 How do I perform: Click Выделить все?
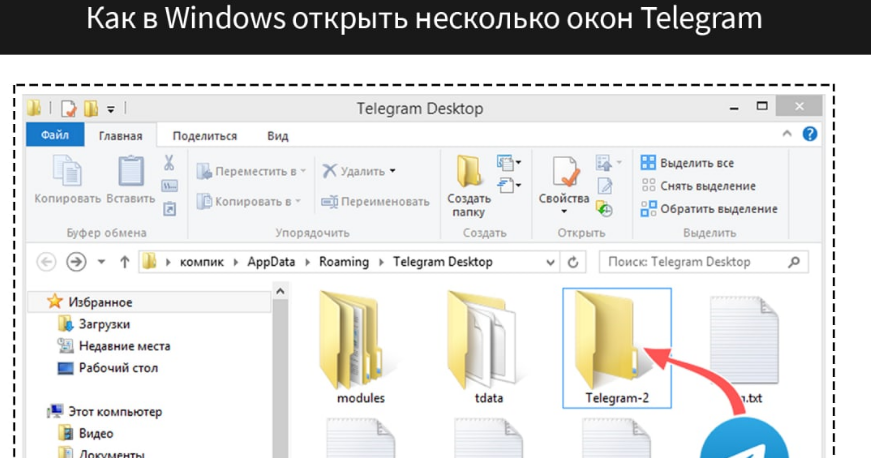pos(687,163)
